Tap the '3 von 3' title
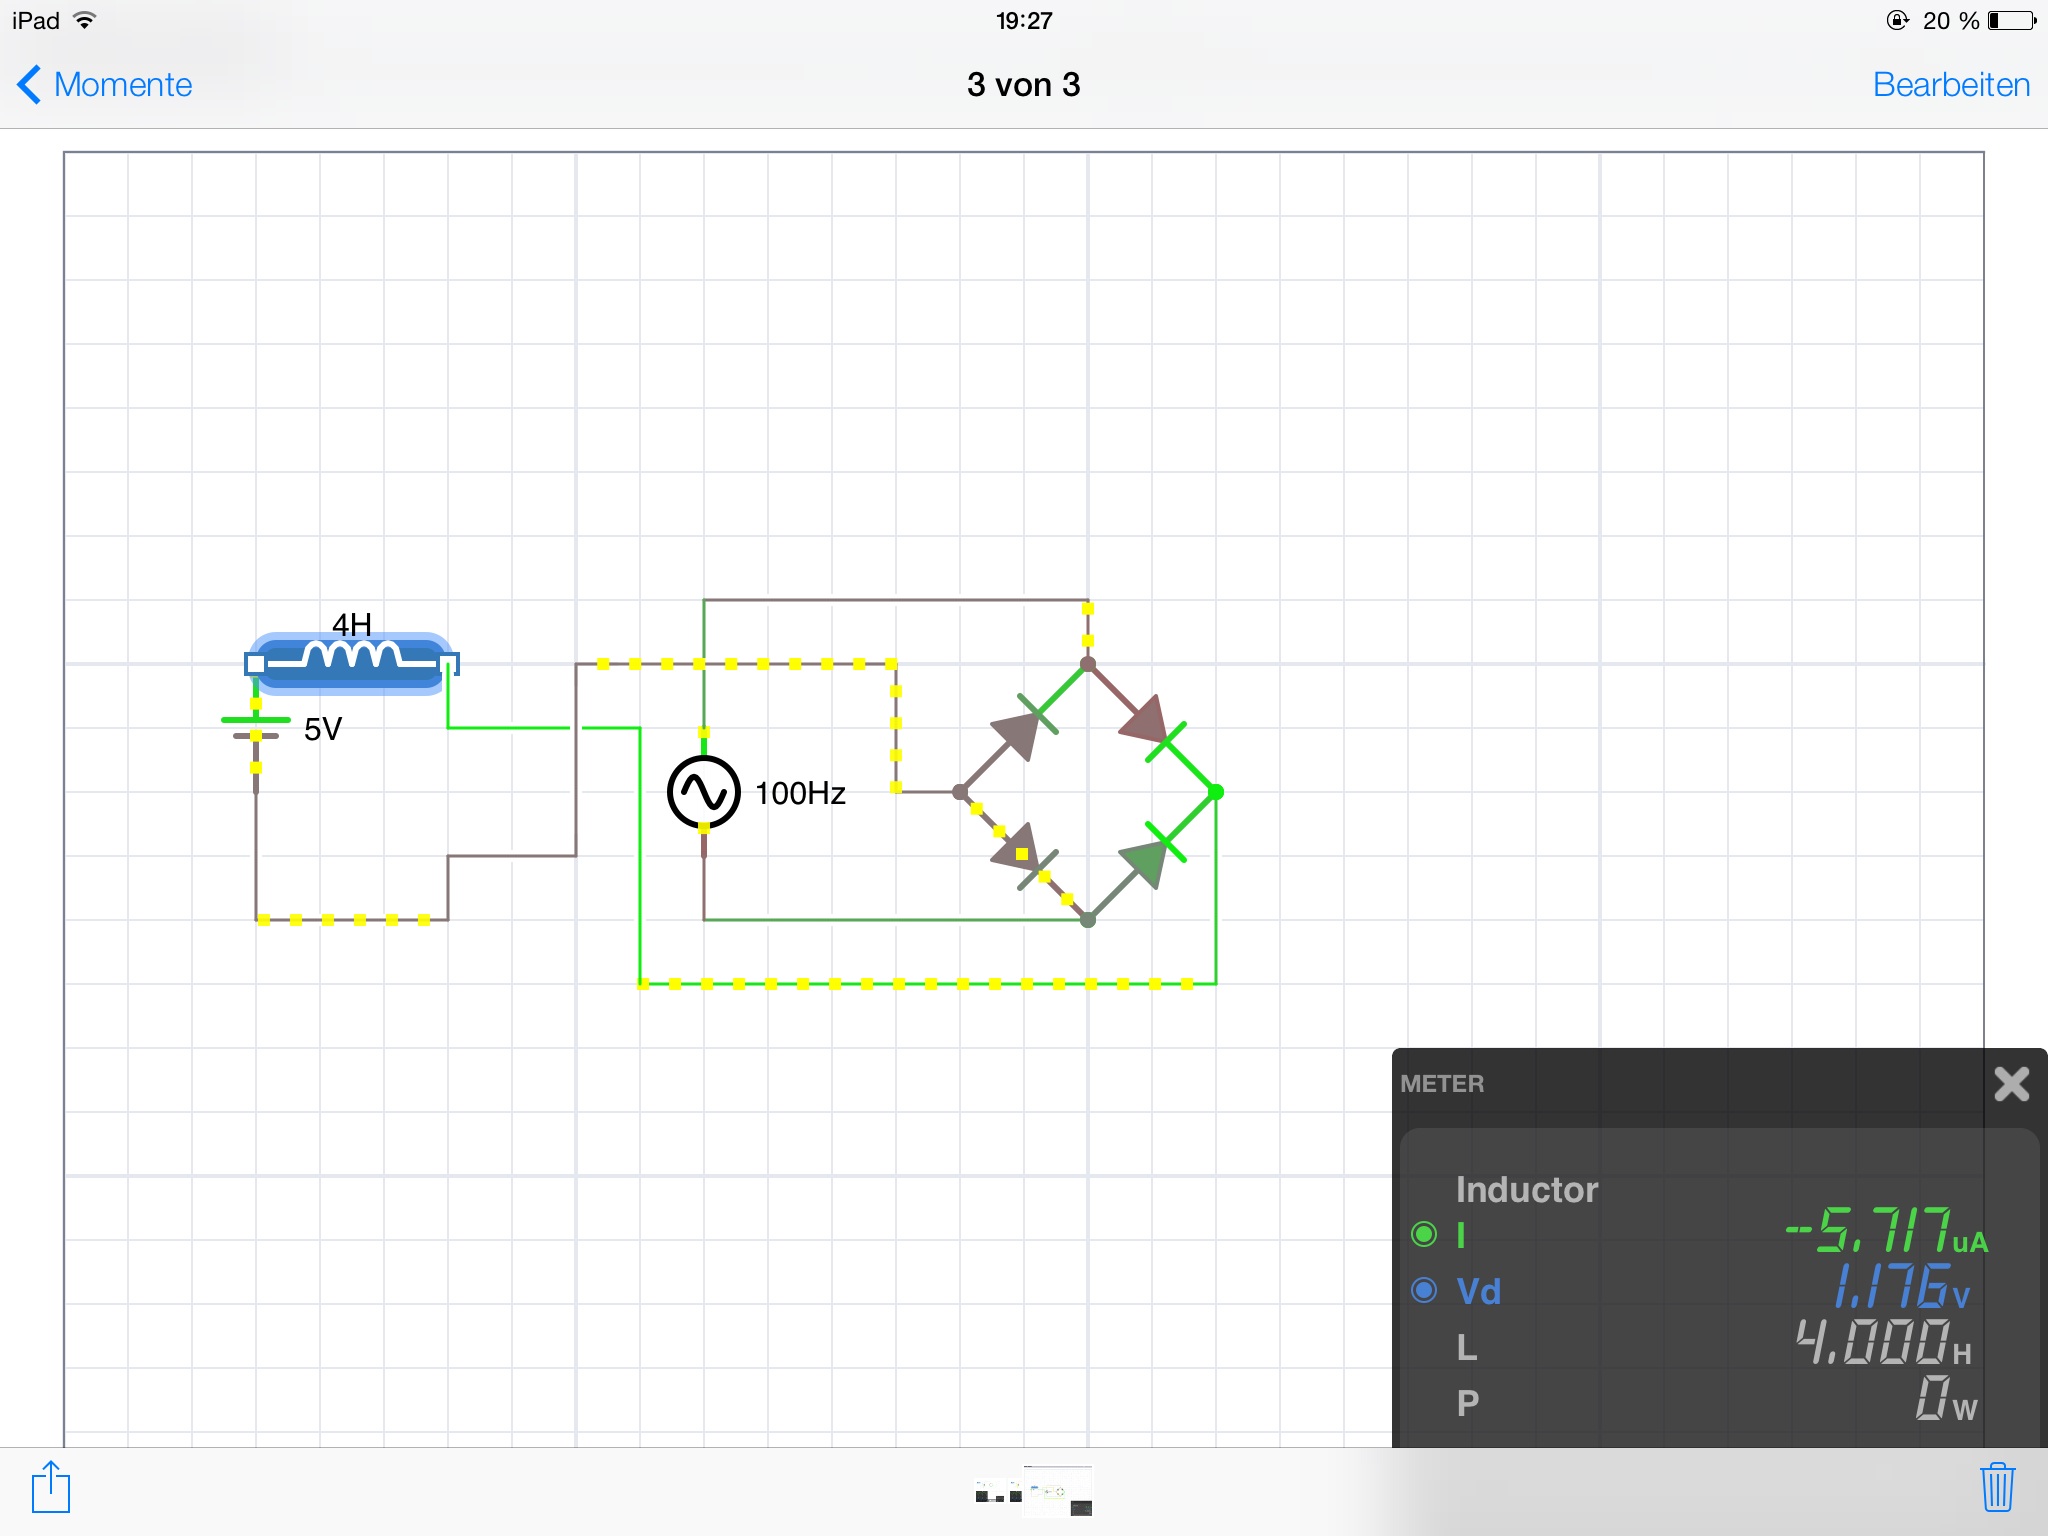Screen dimensions: 2048x1536 point(1024,85)
